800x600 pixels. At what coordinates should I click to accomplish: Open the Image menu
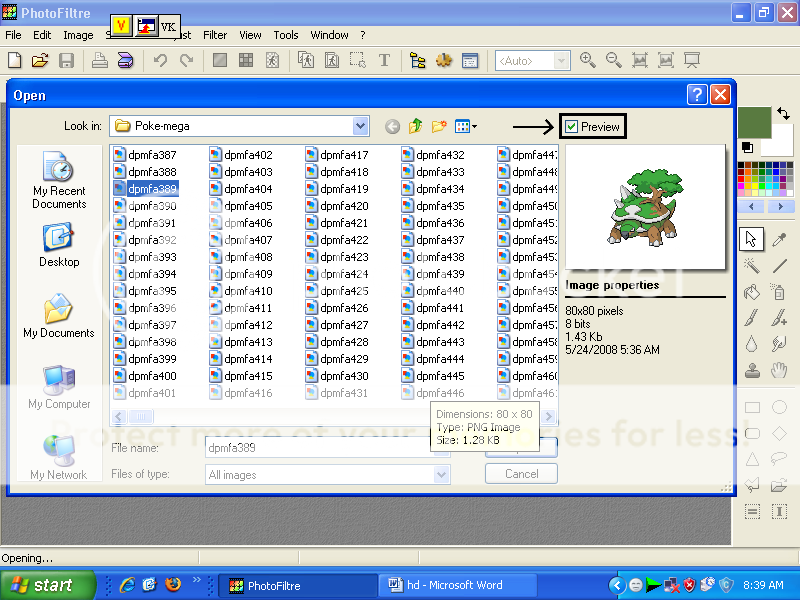pos(78,35)
